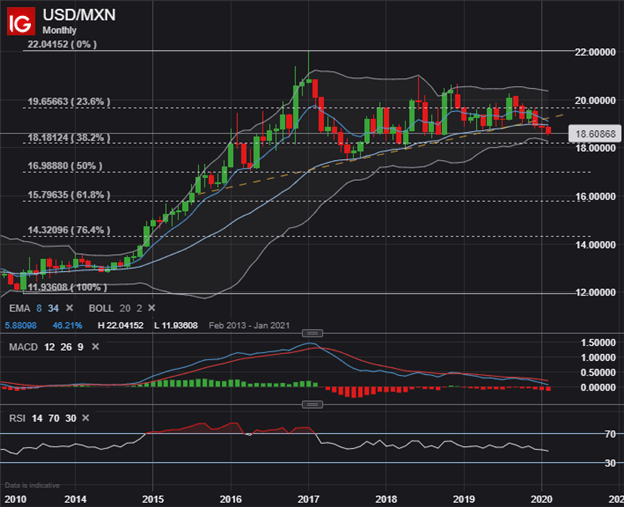Grab the resize handle above the RSI panel
The image size is (624, 507).
tap(312, 405)
